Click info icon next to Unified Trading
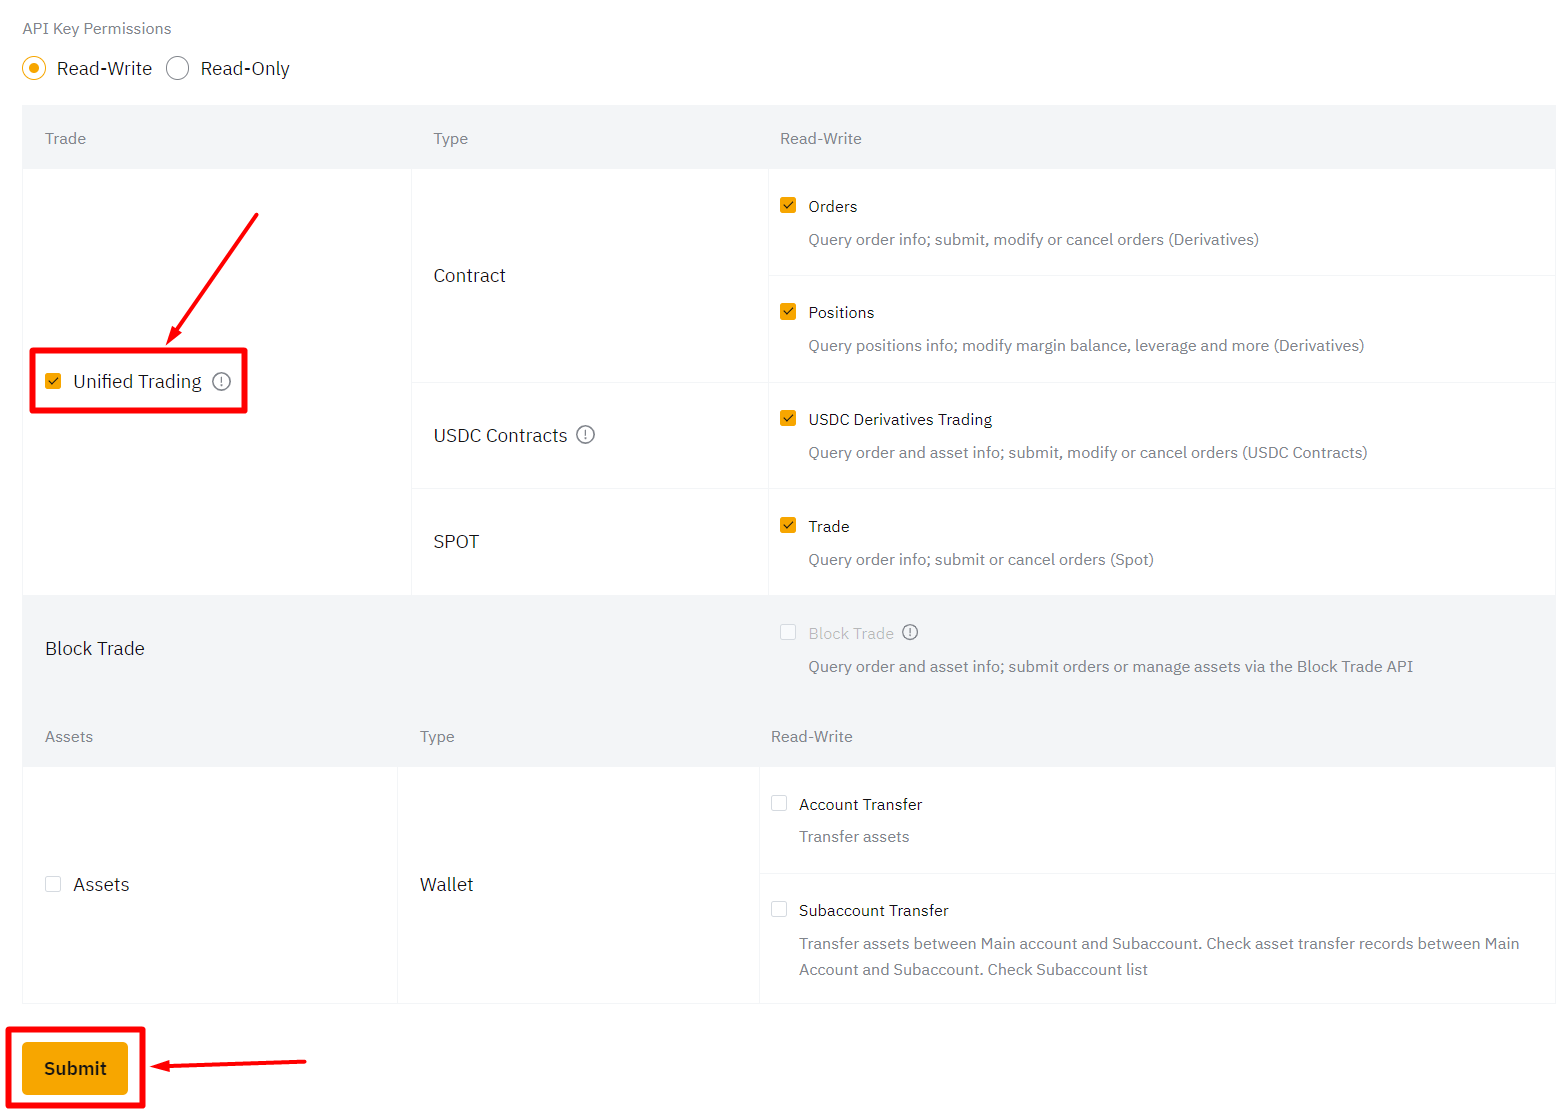 222,382
